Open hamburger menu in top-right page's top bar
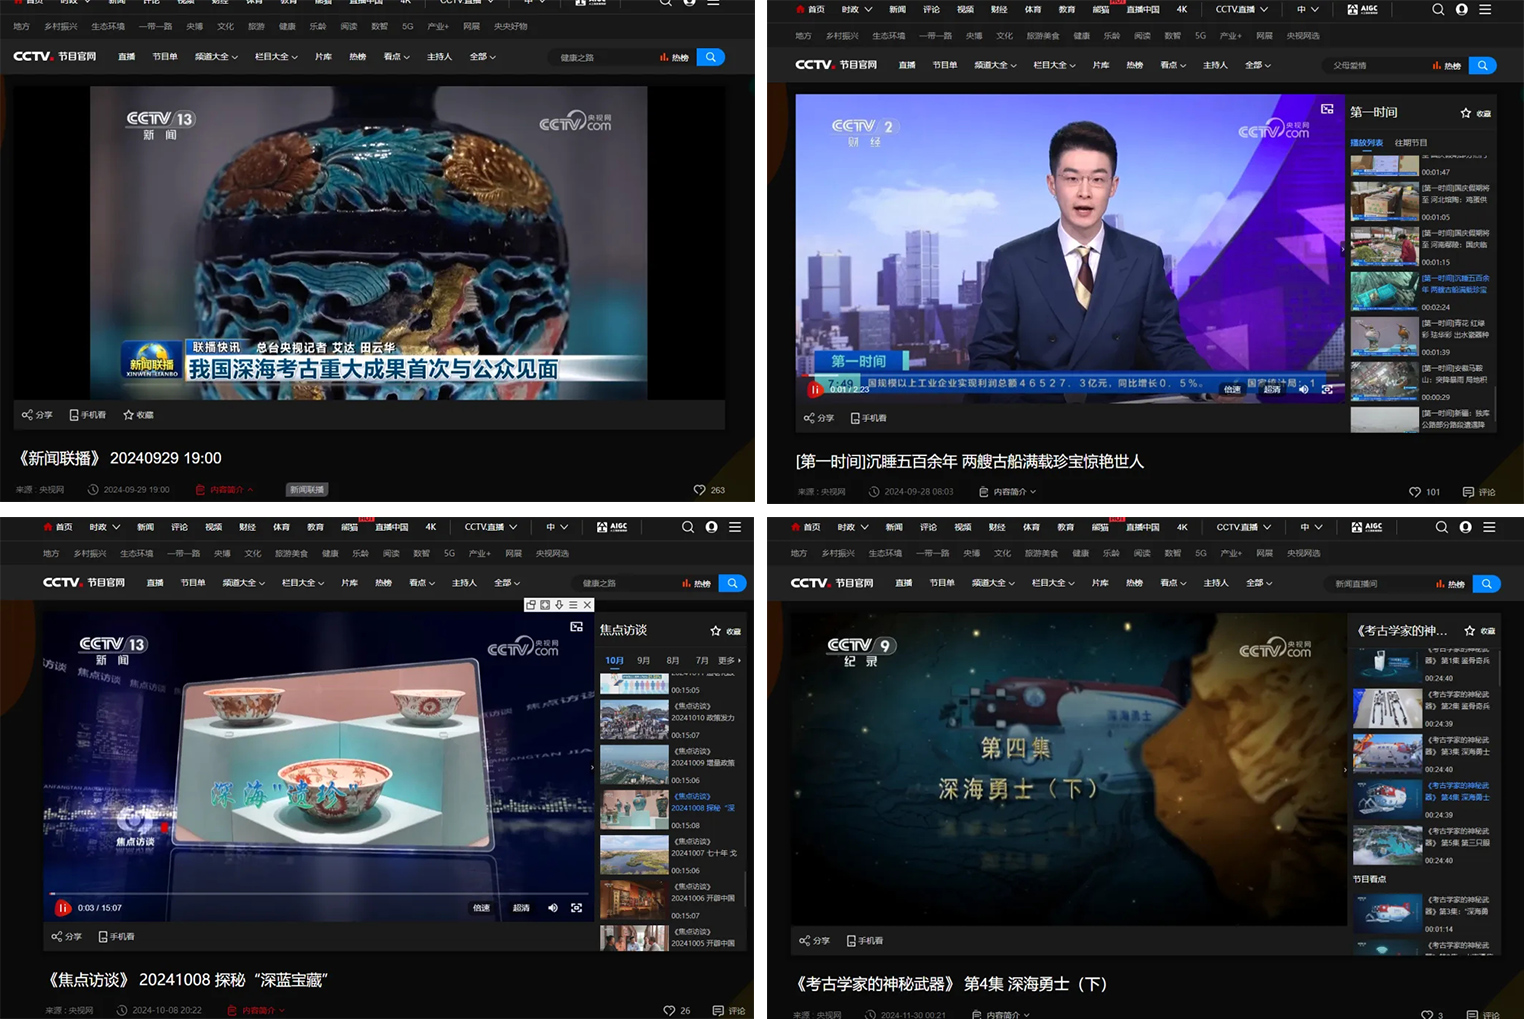The height and width of the screenshot is (1019, 1524). click(1485, 9)
